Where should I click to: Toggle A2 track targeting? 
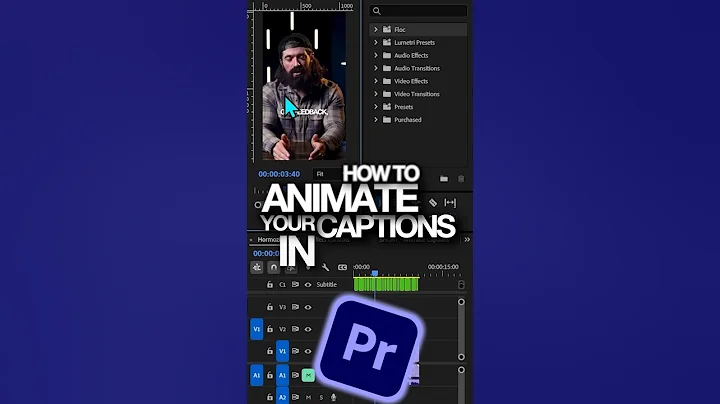point(282,397)
